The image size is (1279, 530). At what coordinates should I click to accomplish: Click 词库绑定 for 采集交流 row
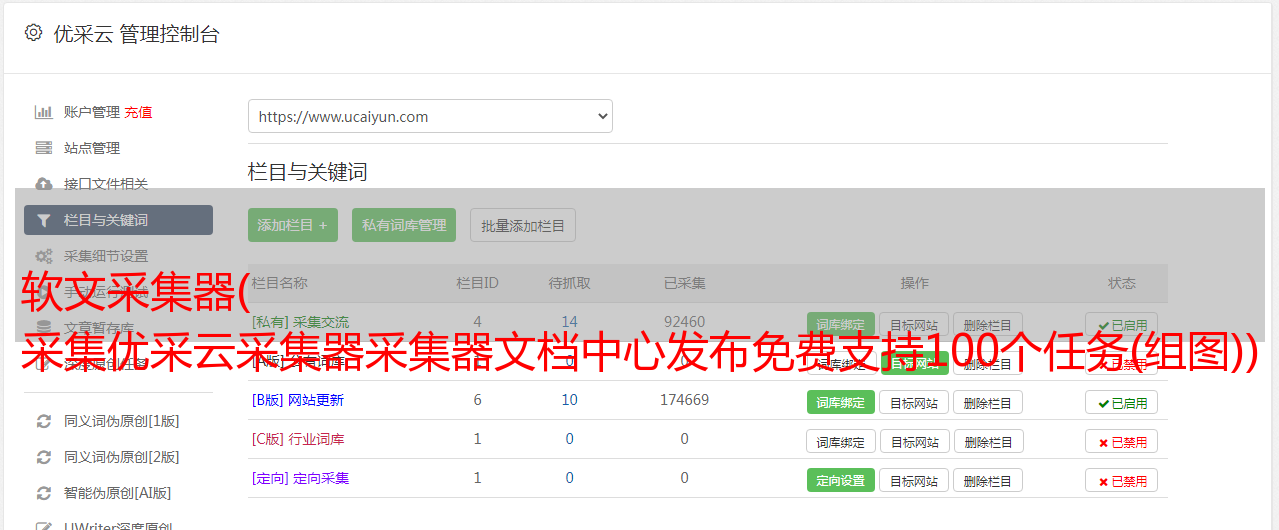(841, 324)
